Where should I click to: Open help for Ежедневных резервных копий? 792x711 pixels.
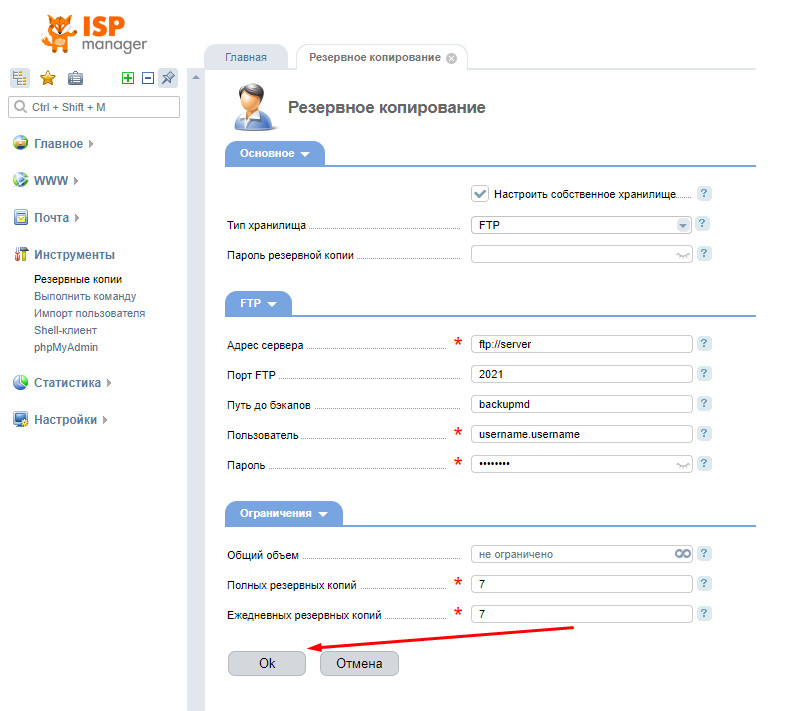click(704, 614)
